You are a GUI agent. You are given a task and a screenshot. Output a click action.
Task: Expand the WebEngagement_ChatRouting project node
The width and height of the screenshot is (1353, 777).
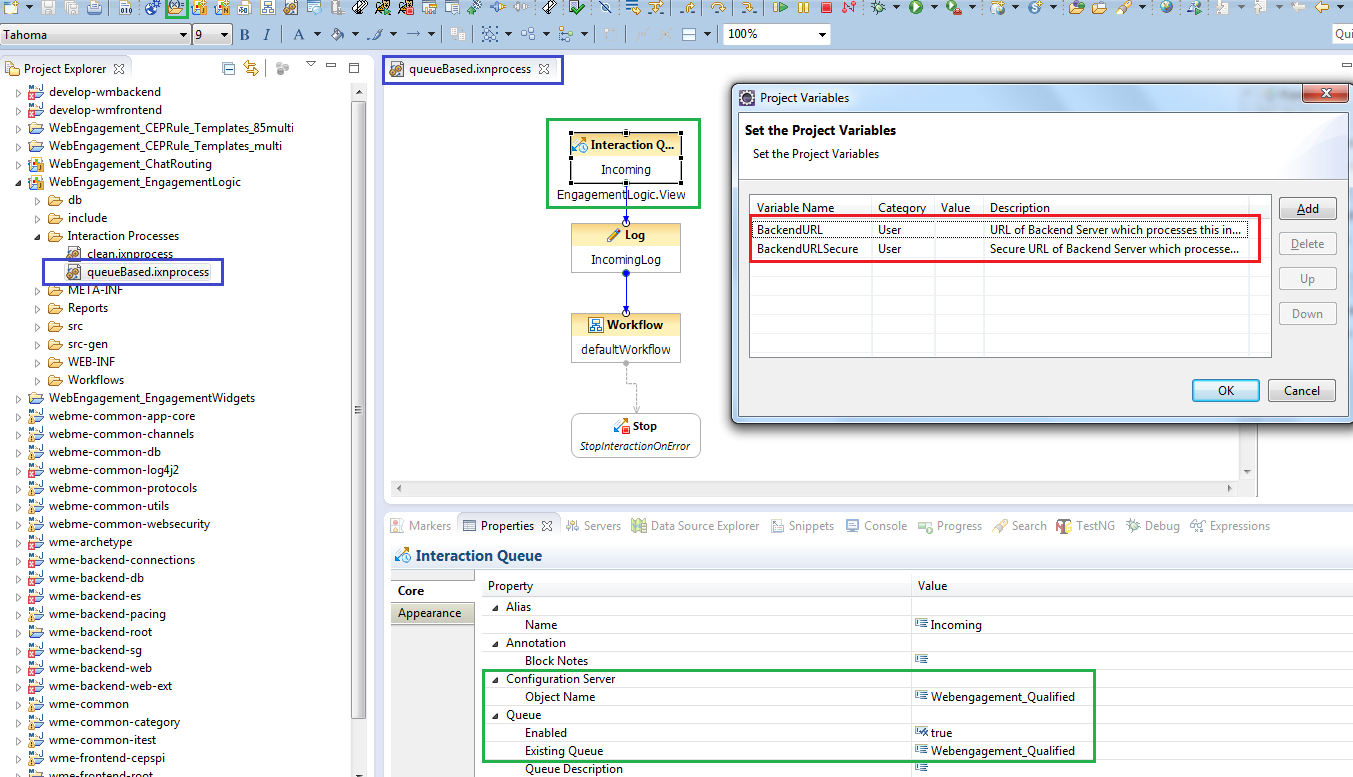pos(18,164)
